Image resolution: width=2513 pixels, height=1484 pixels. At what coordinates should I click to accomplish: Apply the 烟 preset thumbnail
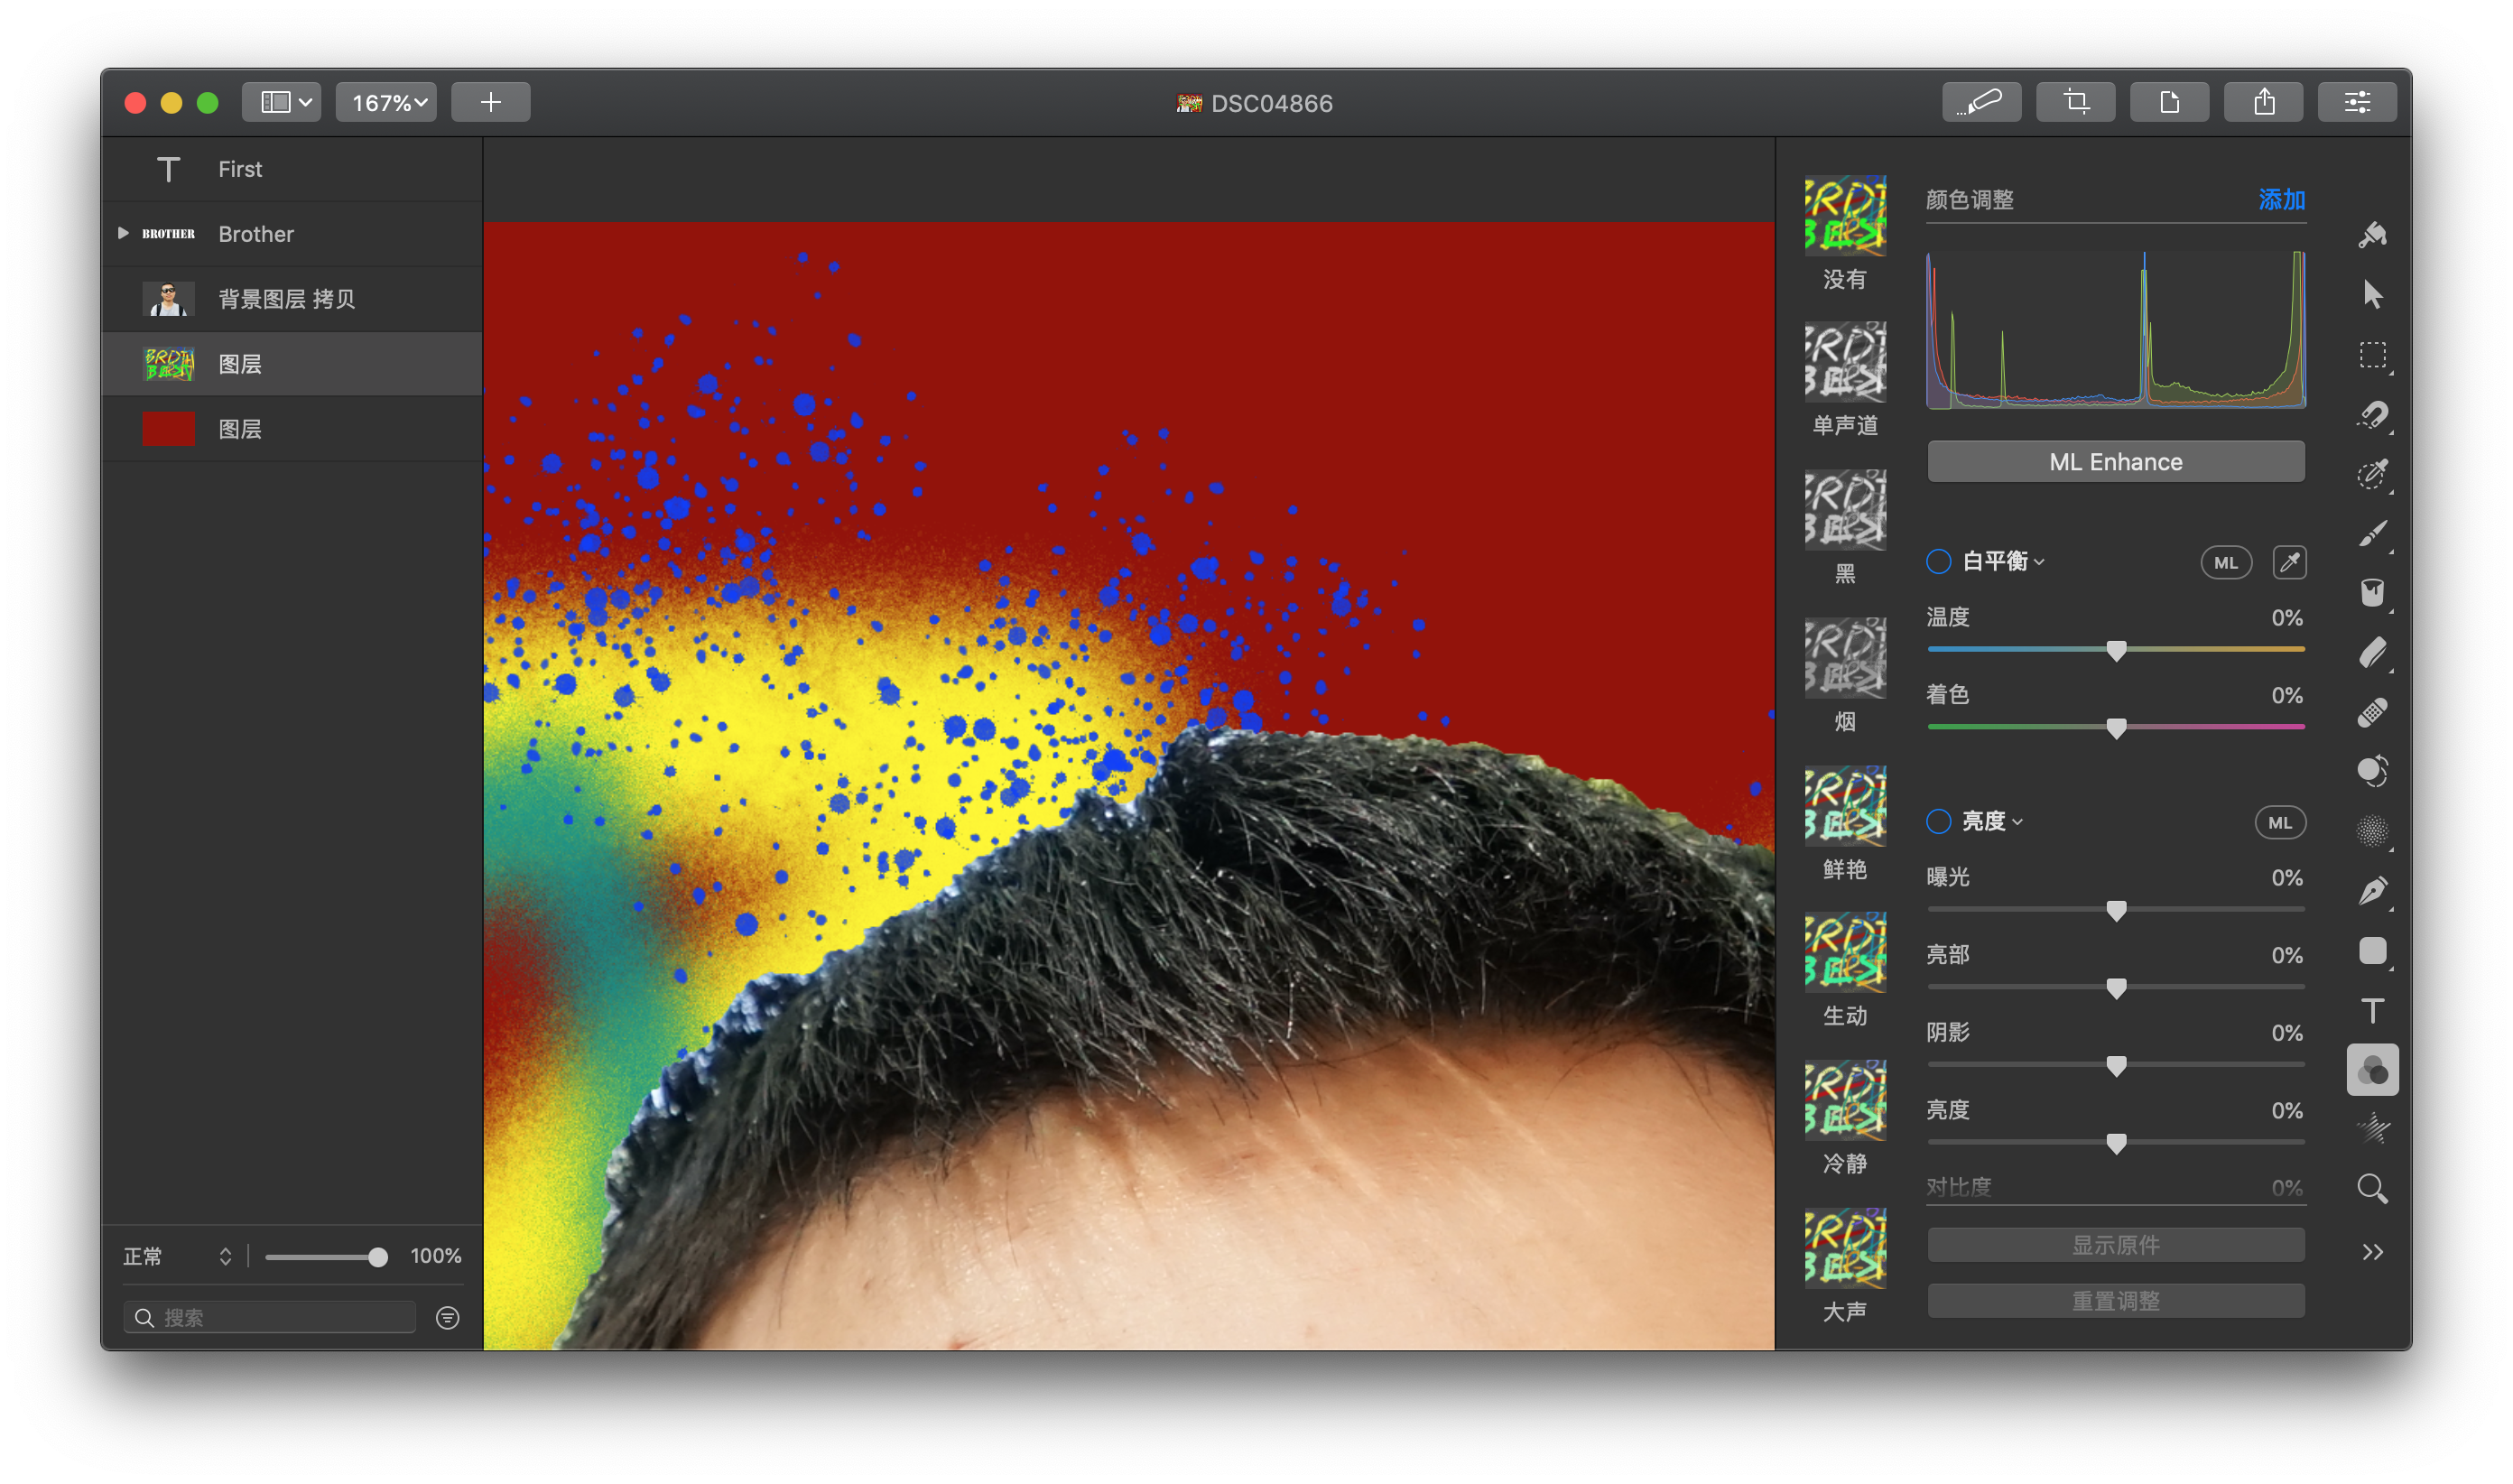(x=1844, y=658)
